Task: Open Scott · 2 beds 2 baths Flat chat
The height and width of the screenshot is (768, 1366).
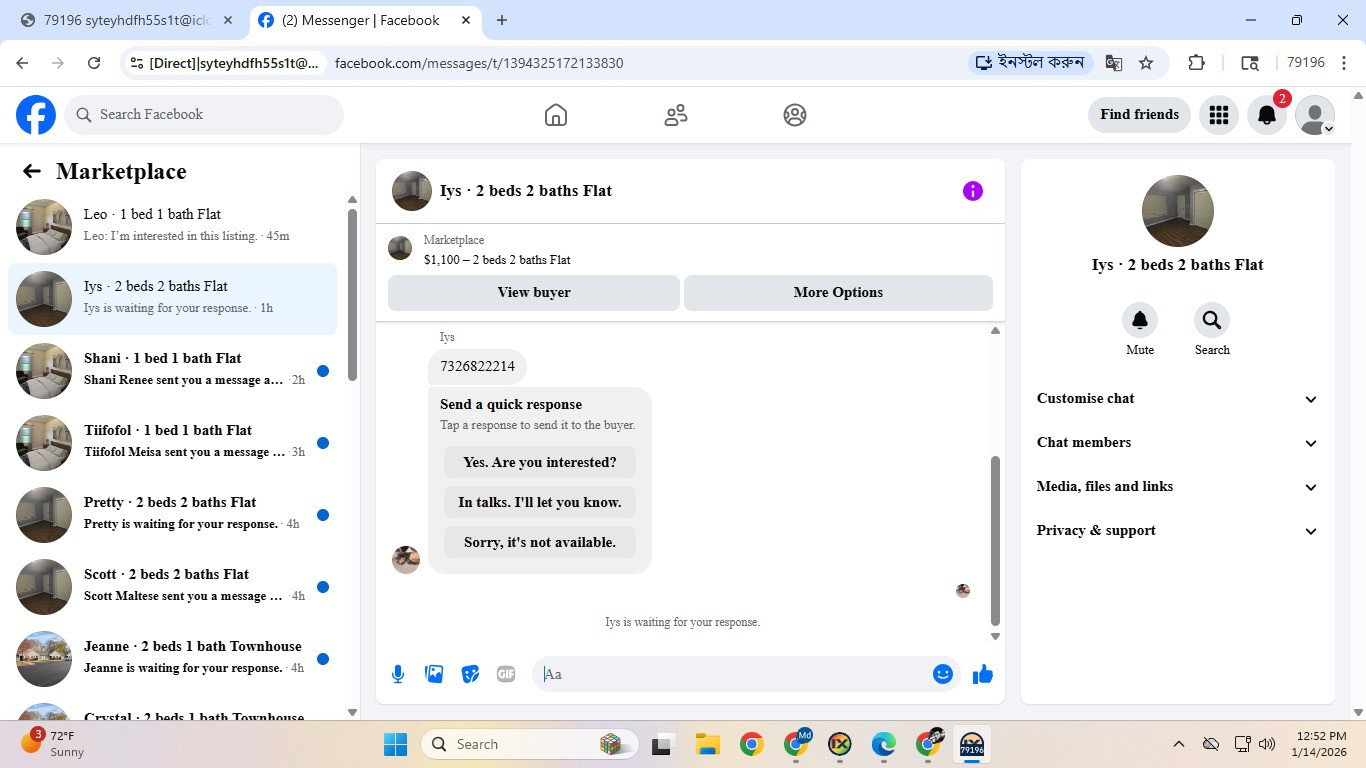Action: click(x=173, y=586)
